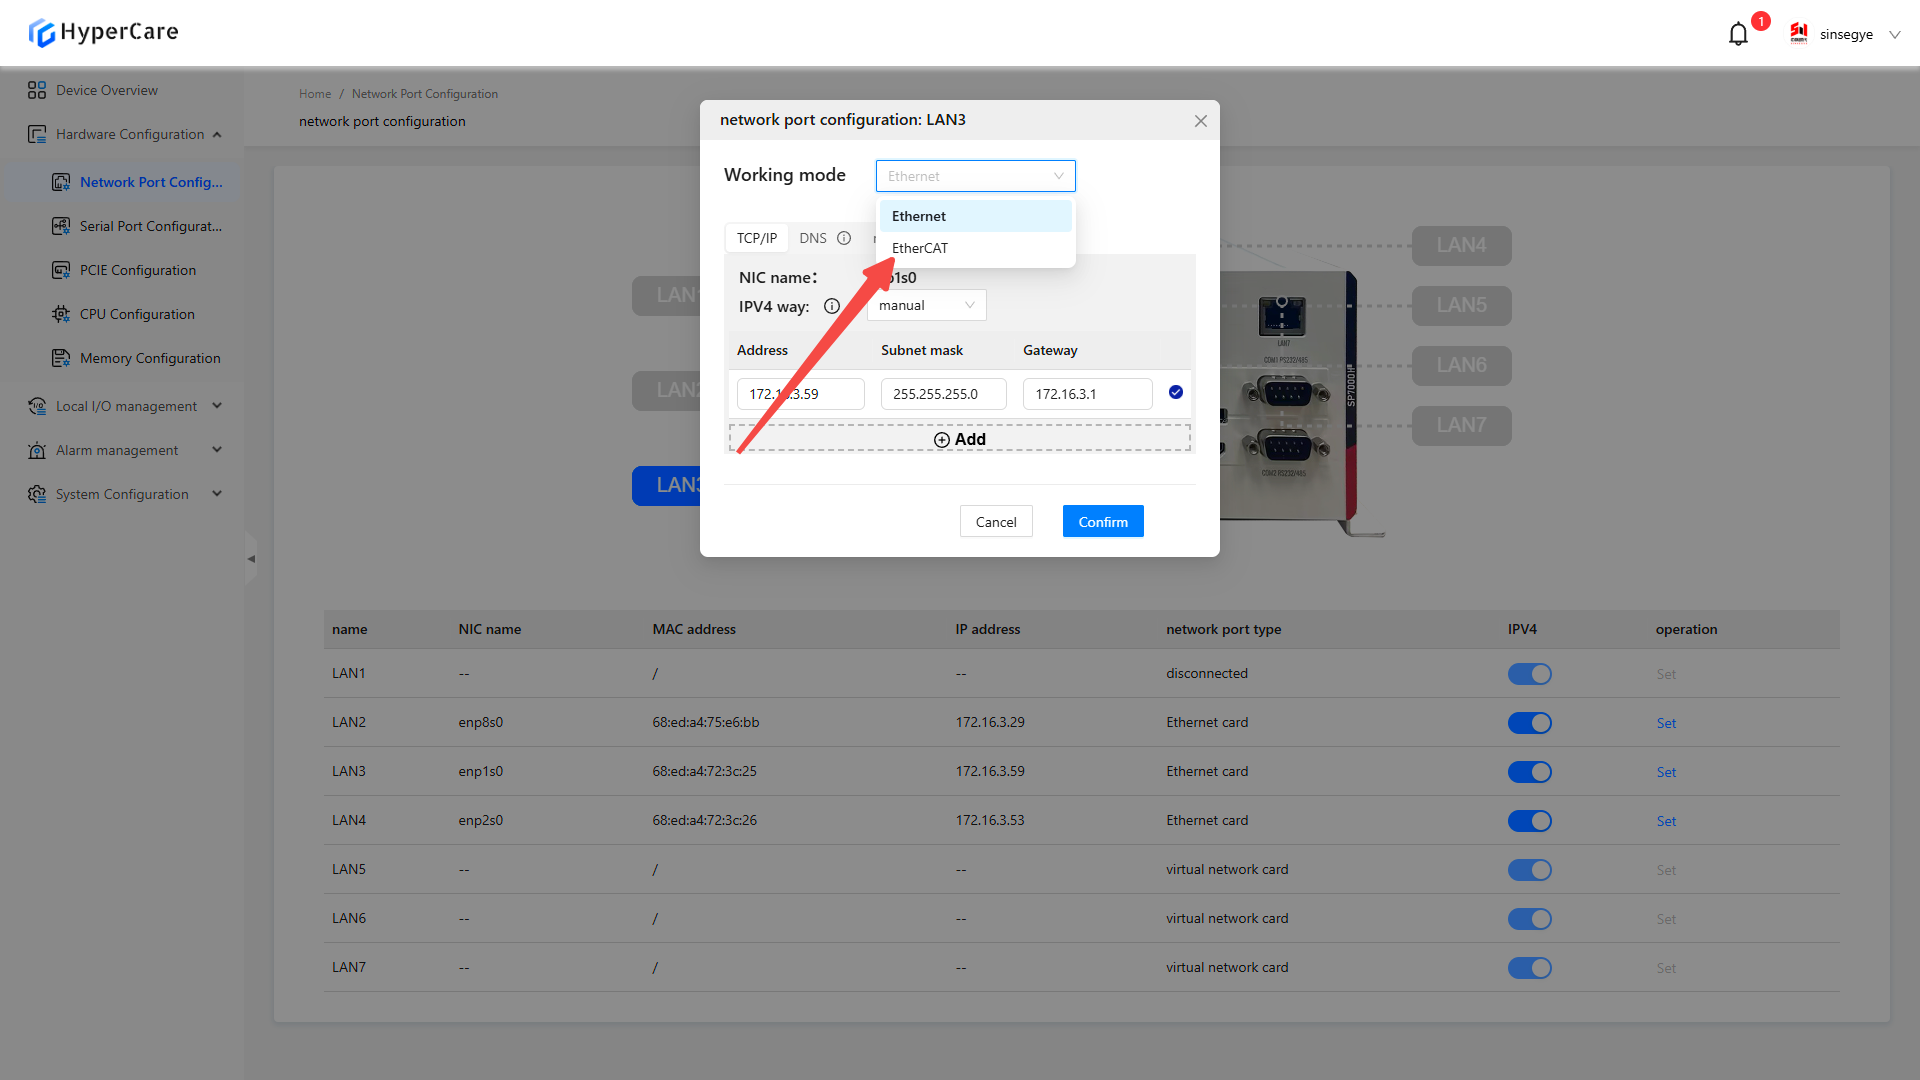This screenshot has height=1080, width=1920.
Task: Click the IPV4 way info icon
Action: click(831, 306)
